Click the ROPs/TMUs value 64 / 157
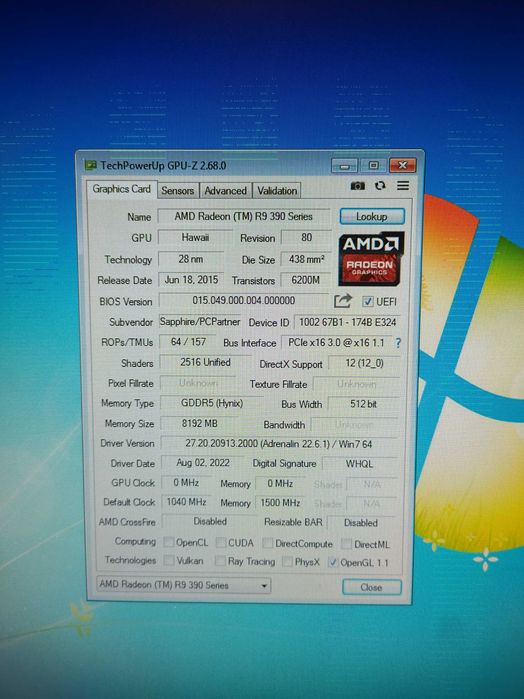Image resolution: width=524 pixels, height=699 pixels. tap(188, 342)
